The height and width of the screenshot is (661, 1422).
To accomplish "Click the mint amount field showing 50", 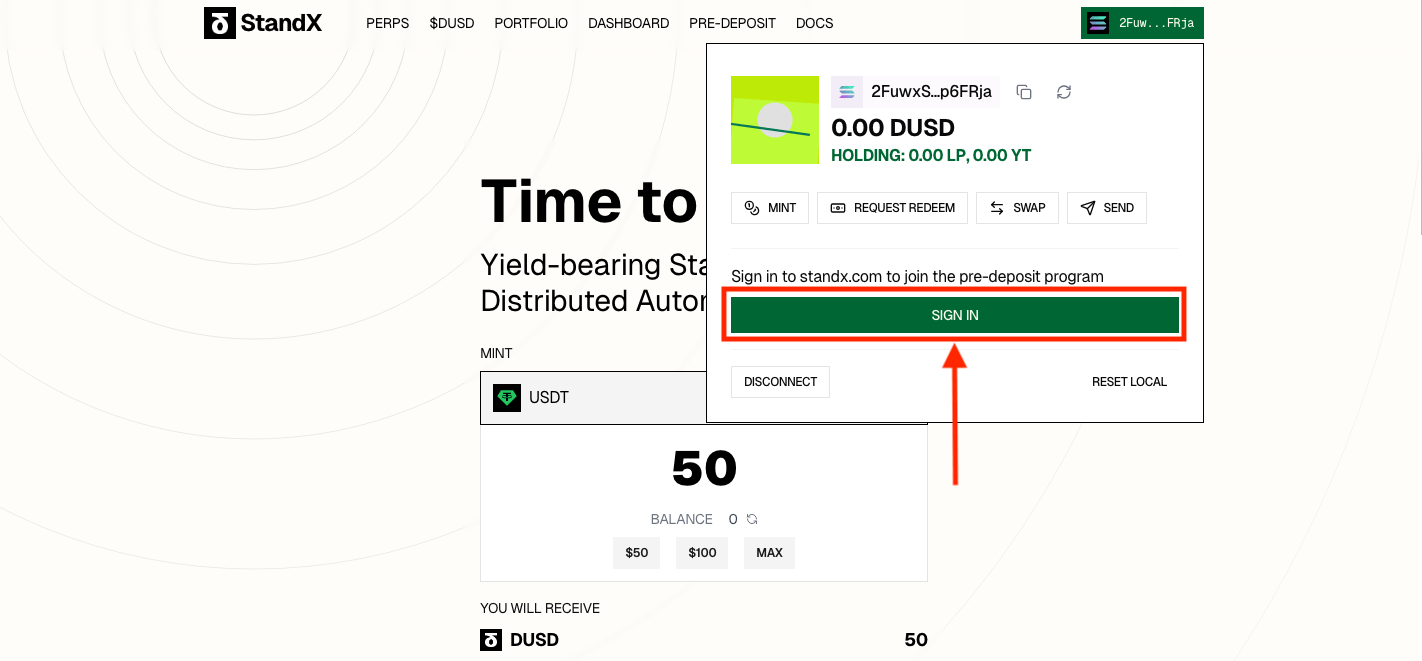I will pos(704,468).
